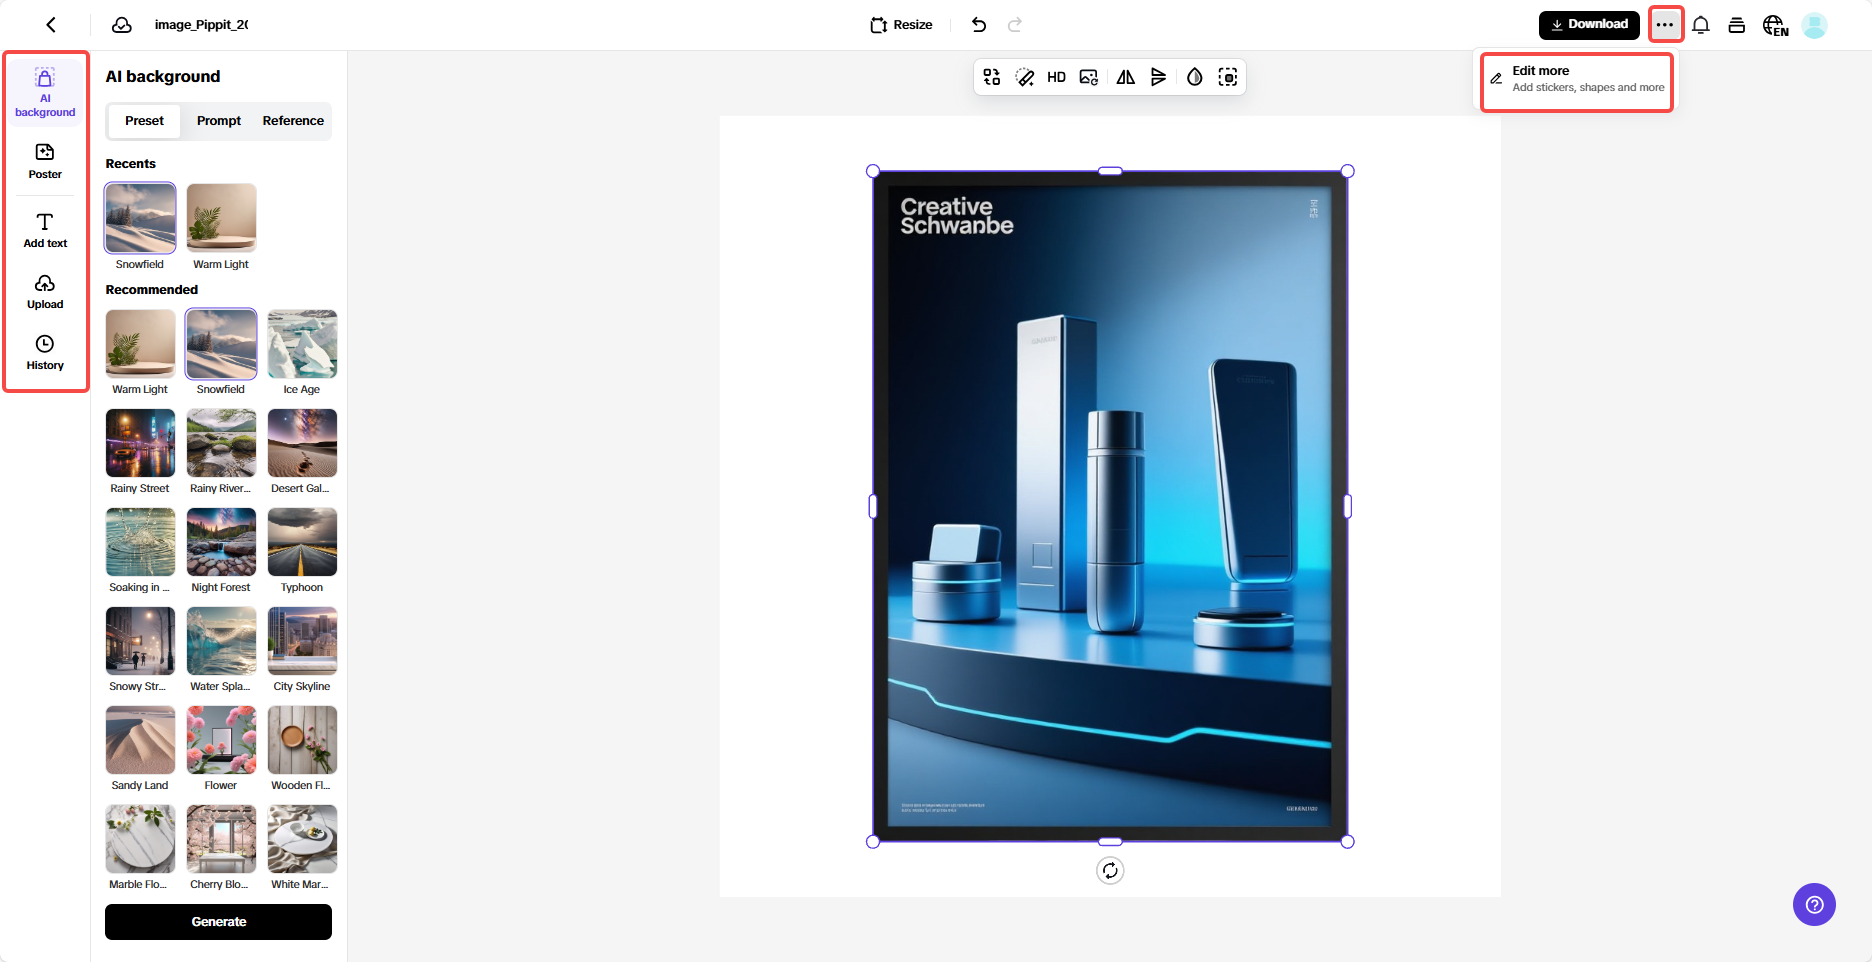The image size is (1872, 962).
Task: Apply HD upscale to the image
Action: tap(1057, 77)
